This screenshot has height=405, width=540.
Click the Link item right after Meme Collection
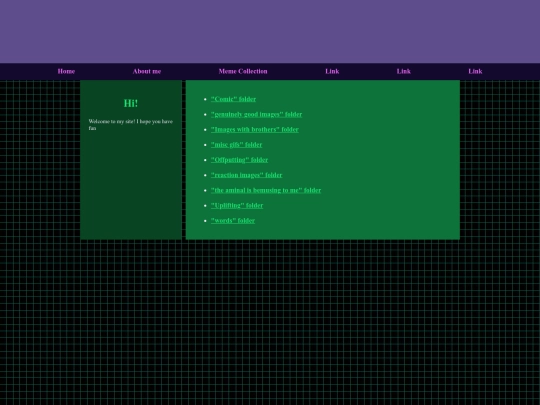pos(332,71)
